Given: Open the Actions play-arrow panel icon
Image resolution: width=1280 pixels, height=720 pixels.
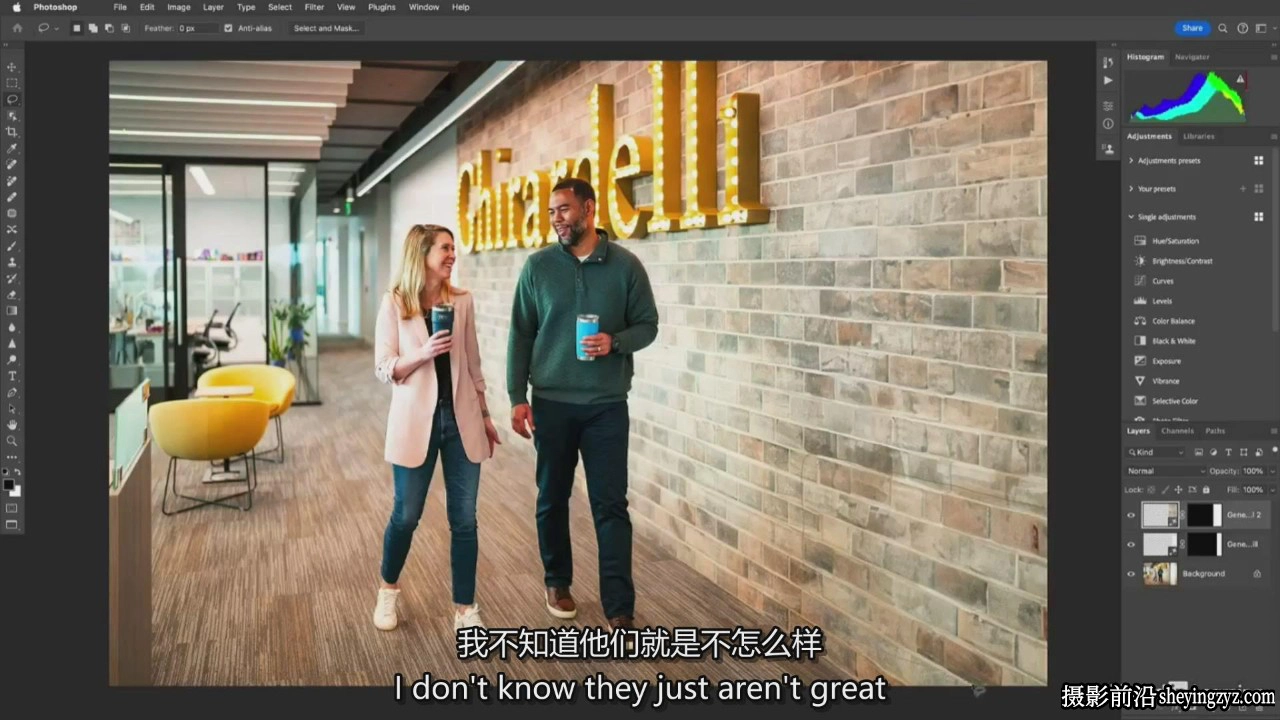Looking at the screenshot, I should pyautogui.click(x=1107, y=80).
